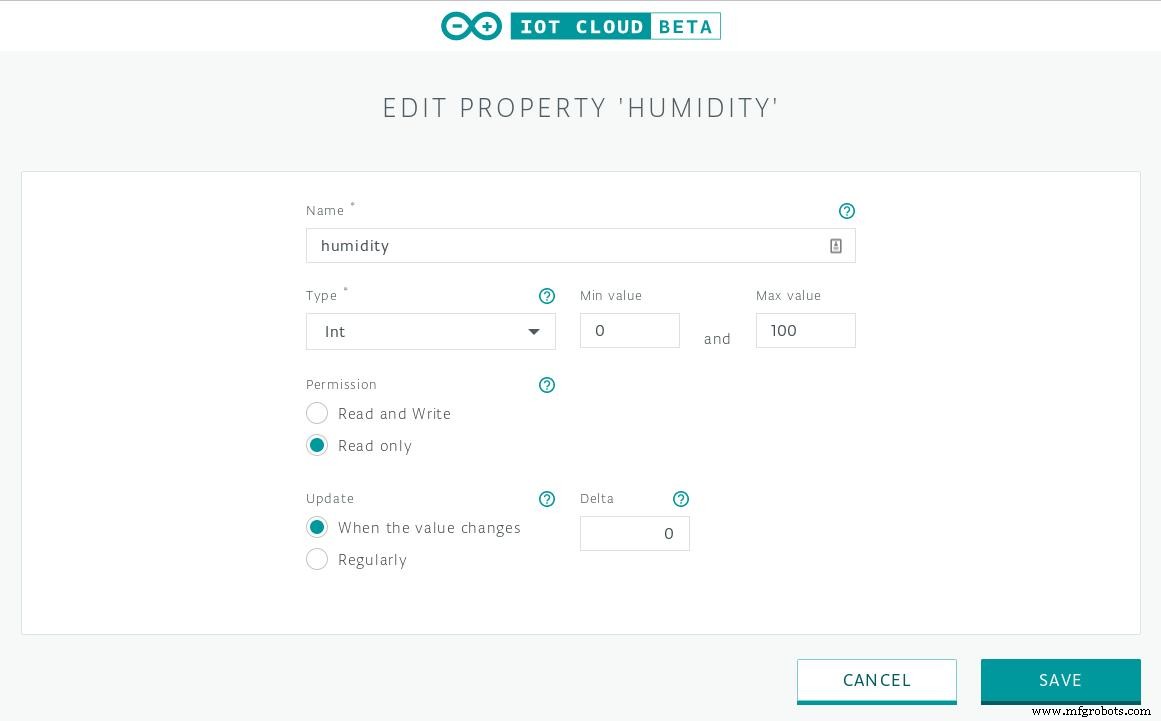Image resolution: width=1161 pixels, height=721 pixels.
Task: Click inside the Min value field
Action: pos(629,330)
